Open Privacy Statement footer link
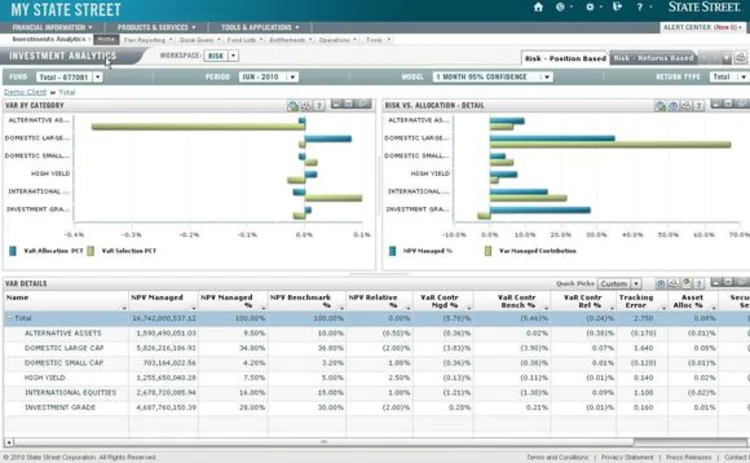Screen dimensions: 750x463 627,457
